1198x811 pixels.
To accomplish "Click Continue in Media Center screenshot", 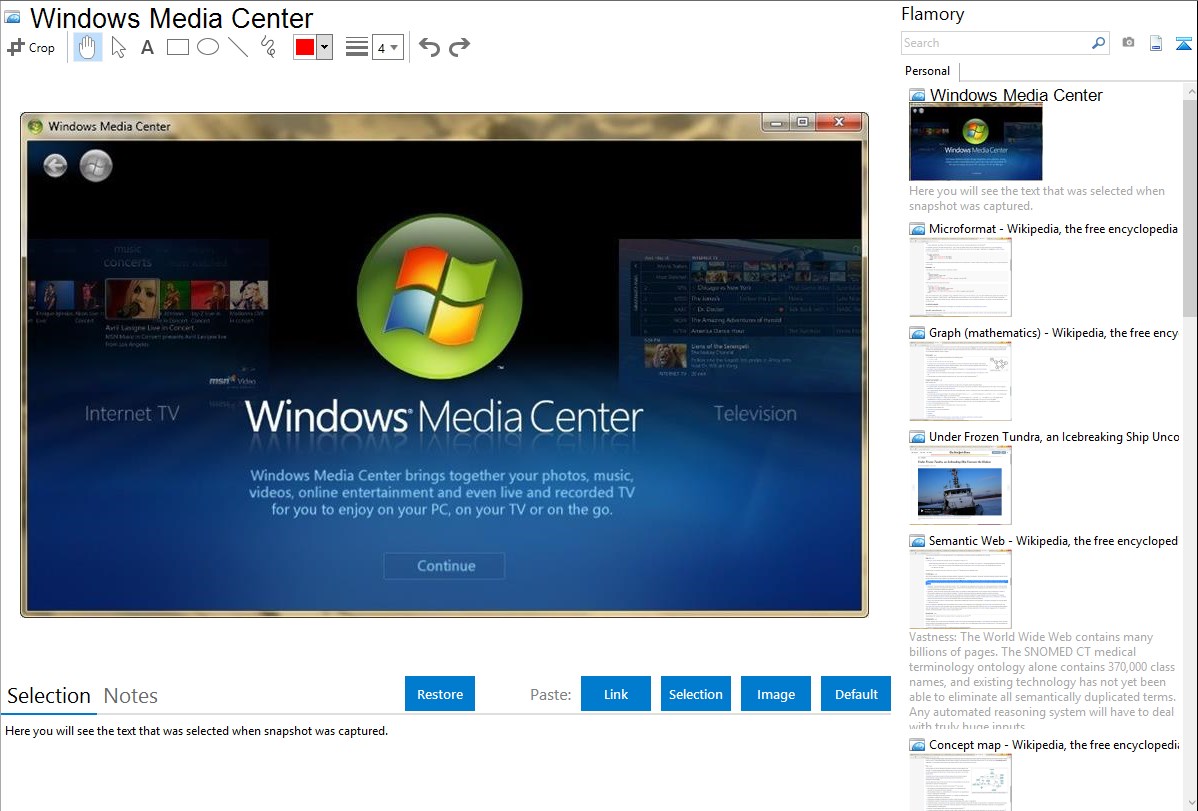I will click(445, 566).
